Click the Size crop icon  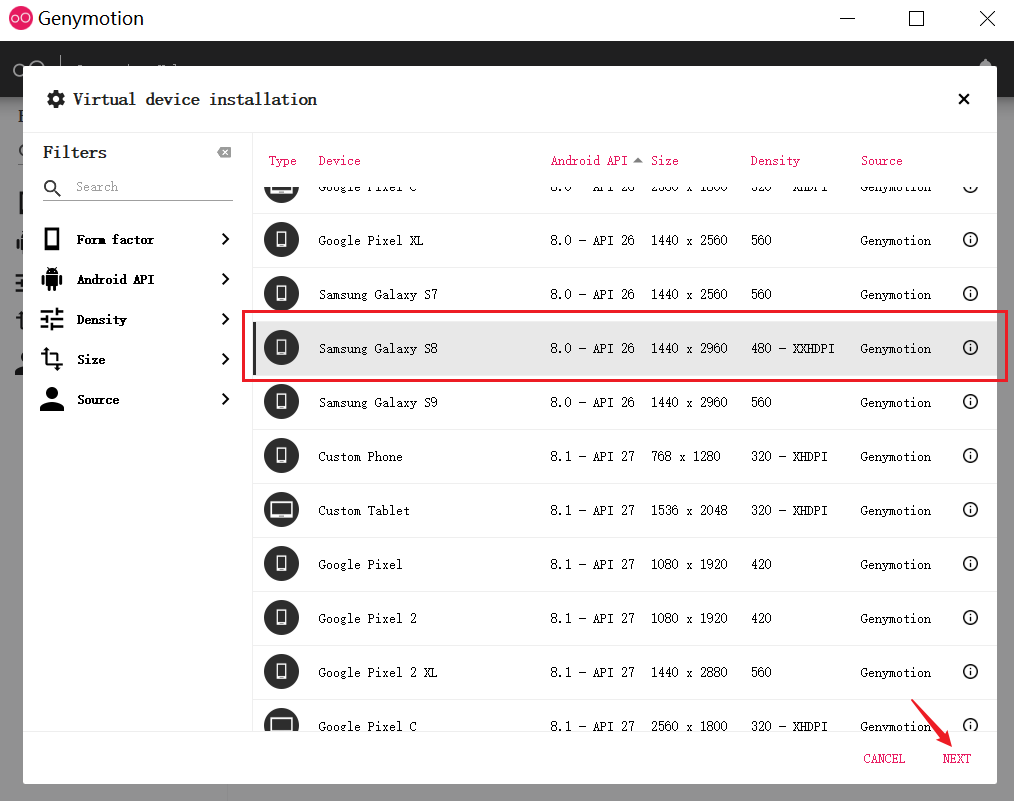coord(52,359)
